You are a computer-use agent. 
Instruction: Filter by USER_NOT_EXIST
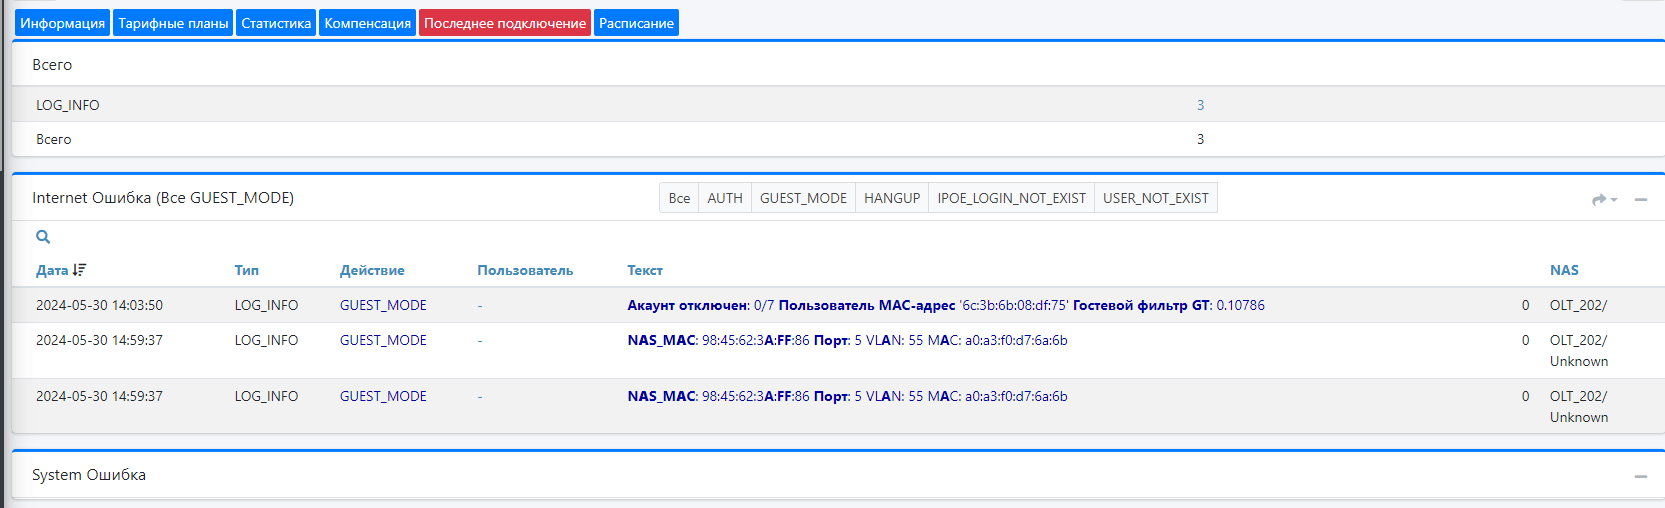1155,198
